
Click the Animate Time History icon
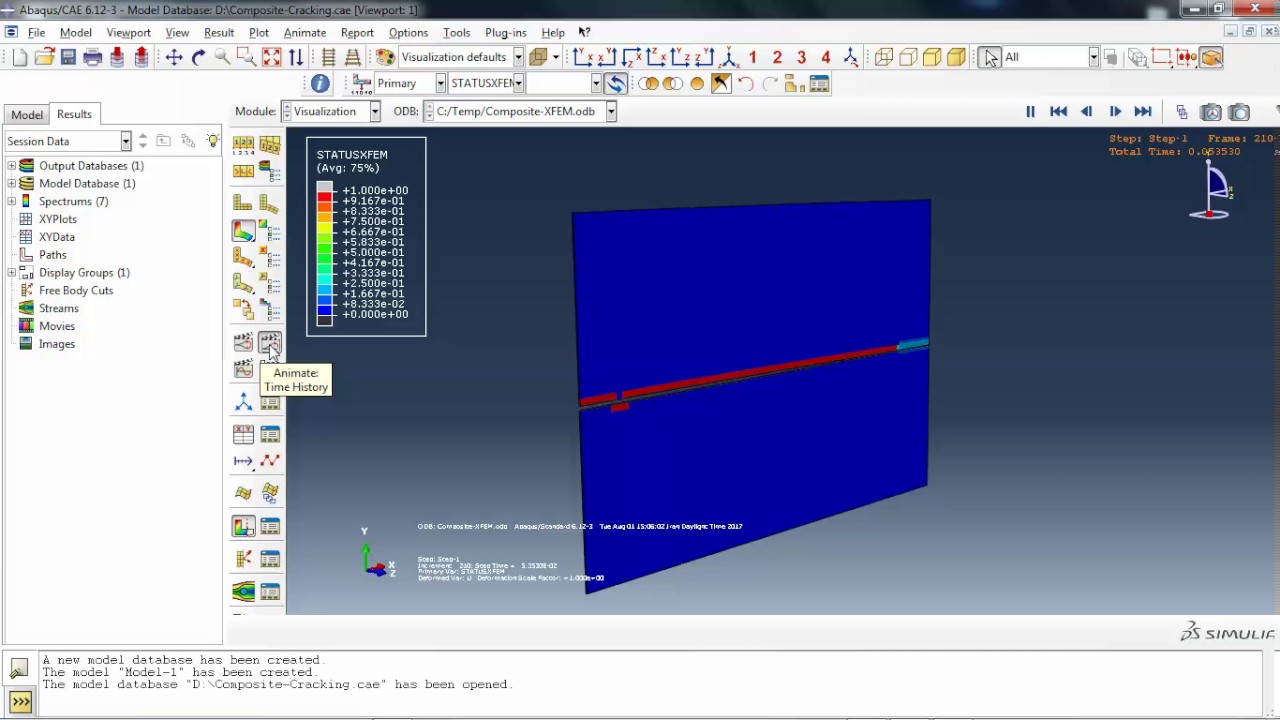click(x=270, y=344)
